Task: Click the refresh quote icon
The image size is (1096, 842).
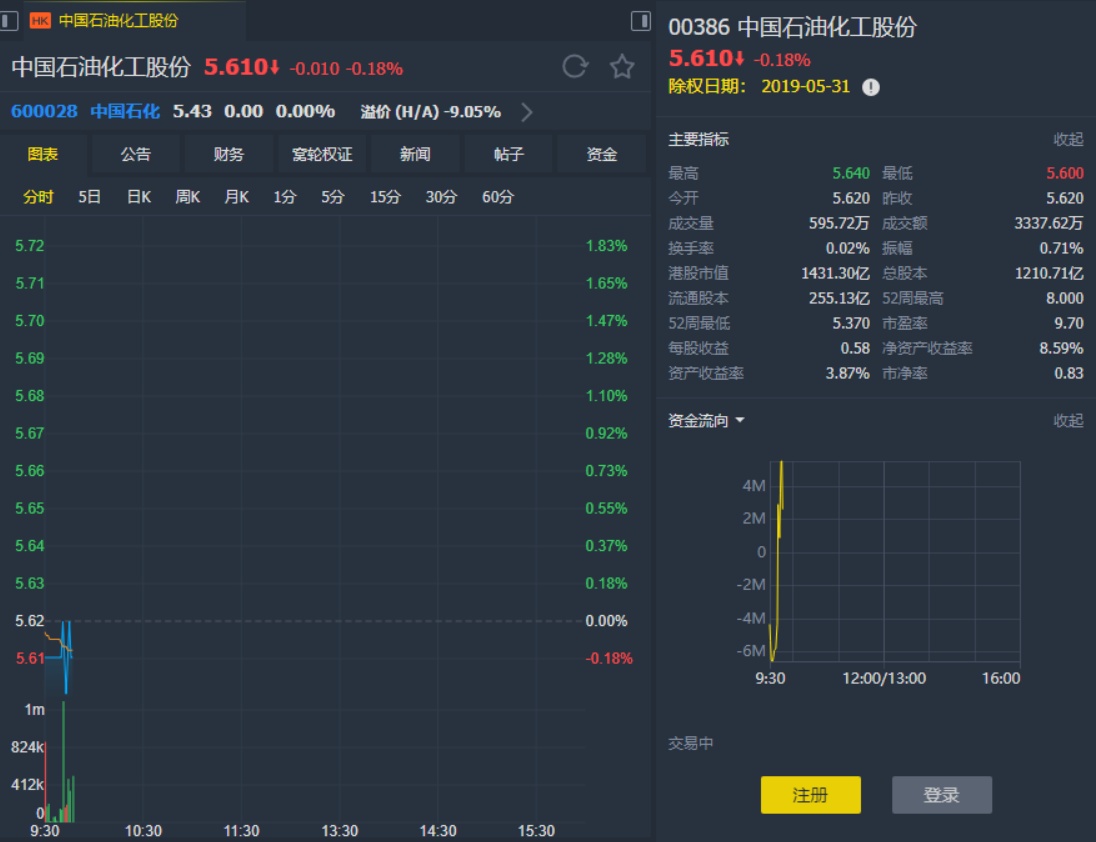Action: 575,67
